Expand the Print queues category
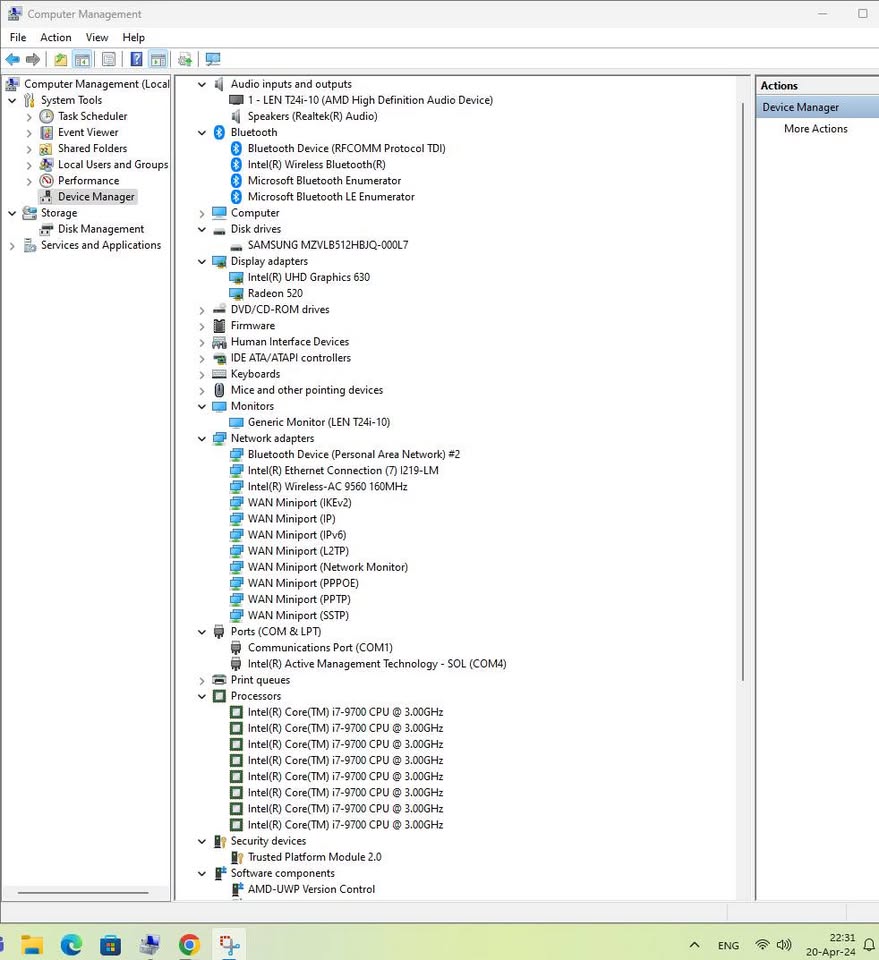The width and height of the screenshot is (879, 960). 202,681
